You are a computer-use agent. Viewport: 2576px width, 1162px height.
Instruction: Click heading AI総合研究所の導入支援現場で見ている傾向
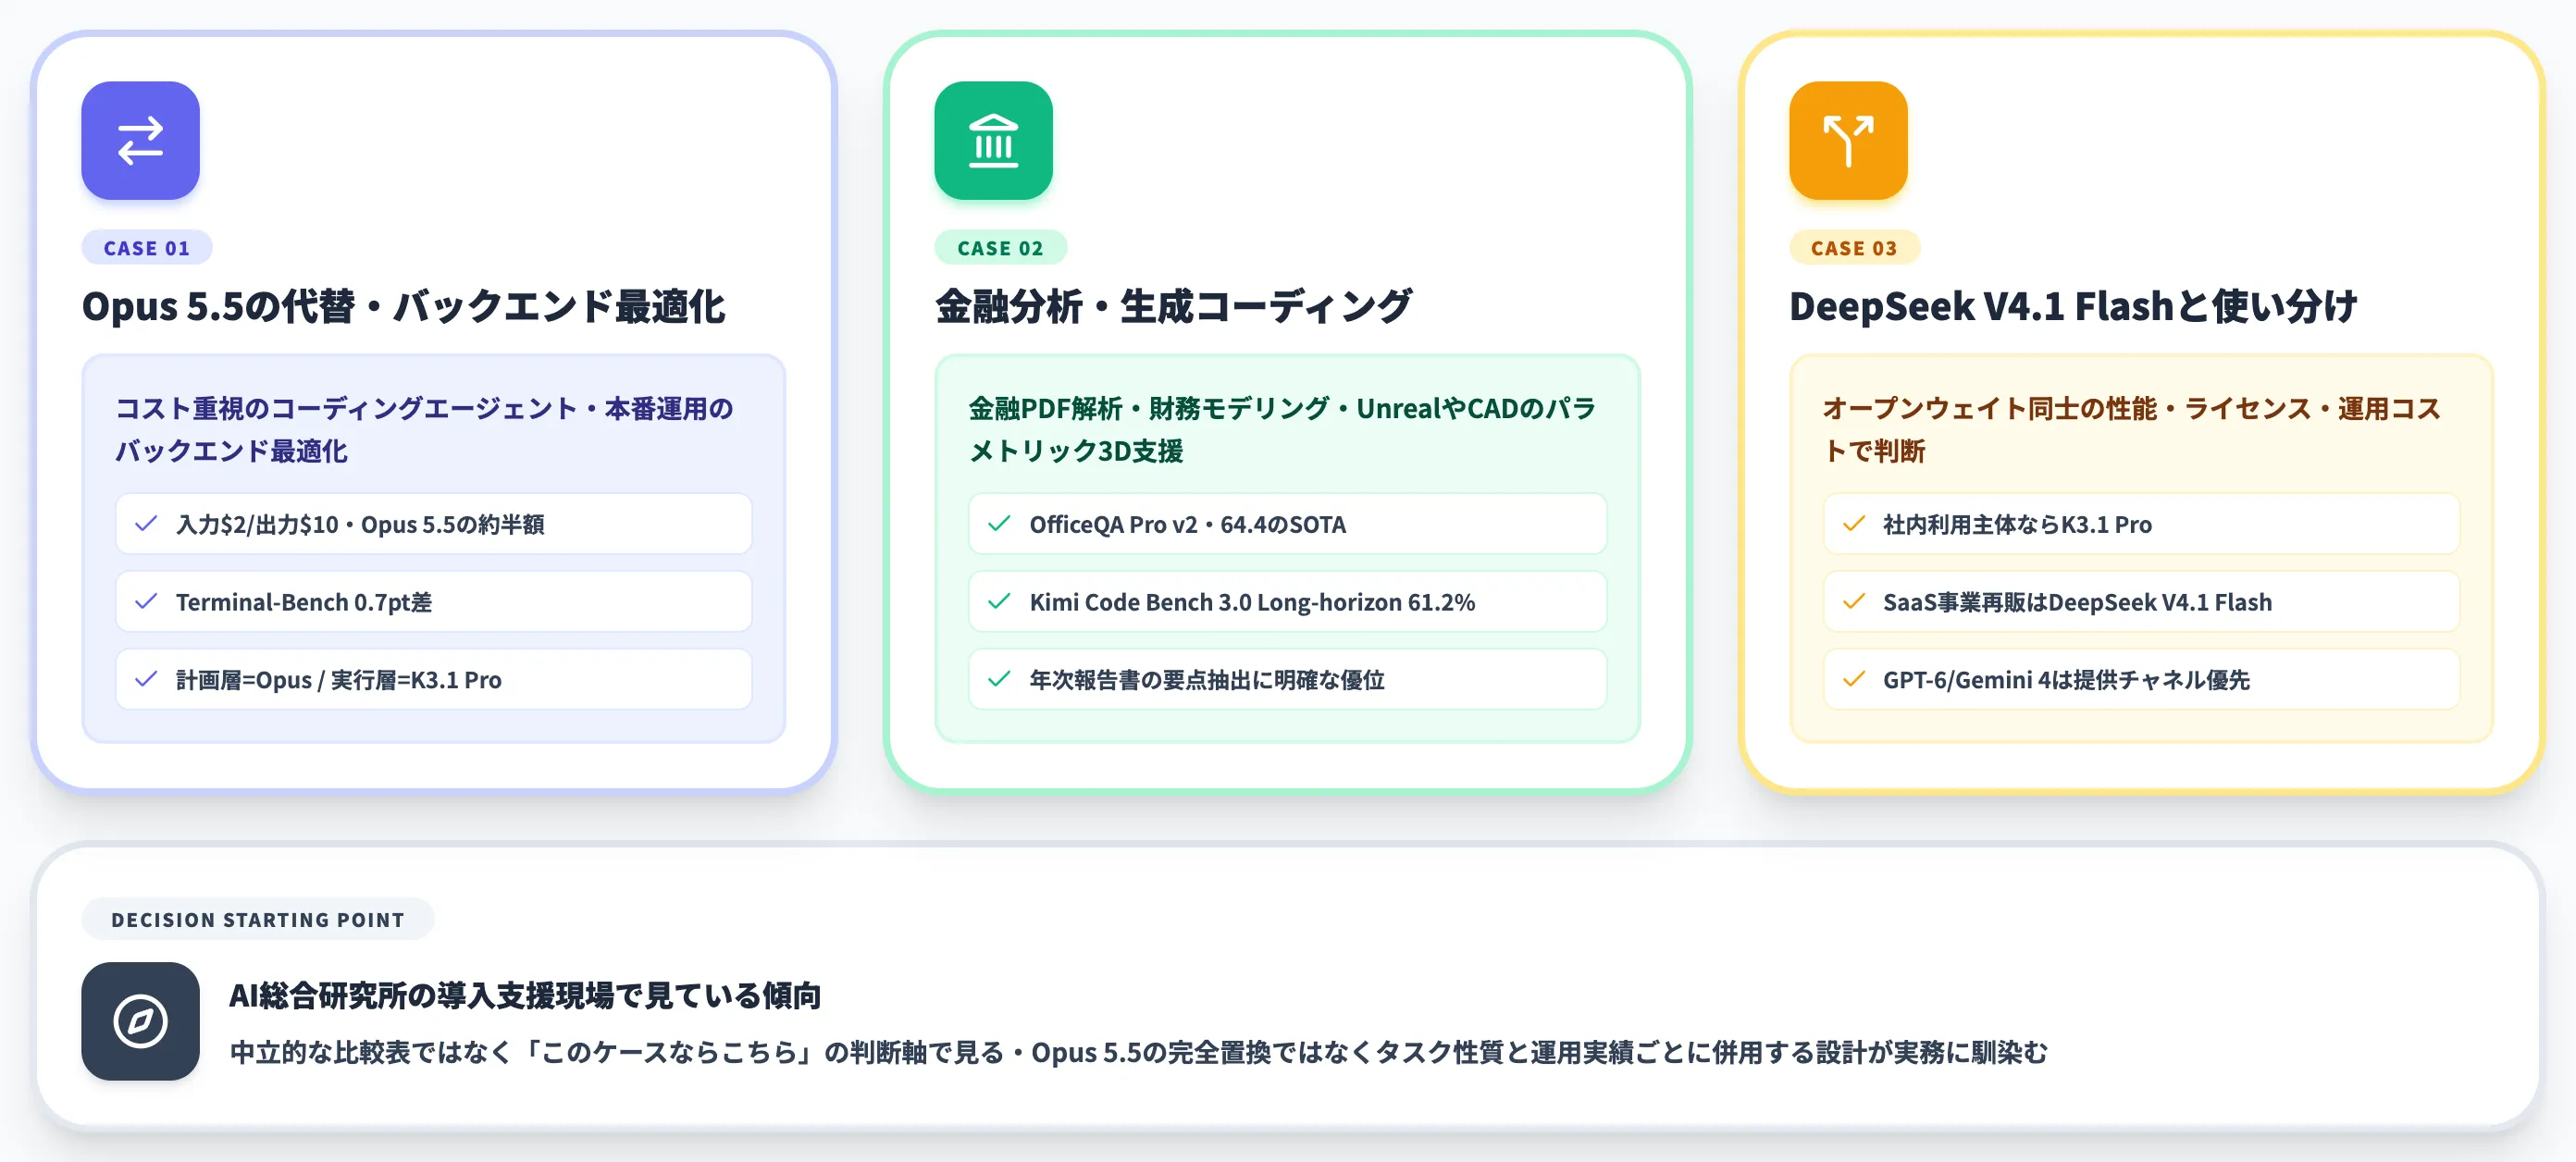coord(525,995)
